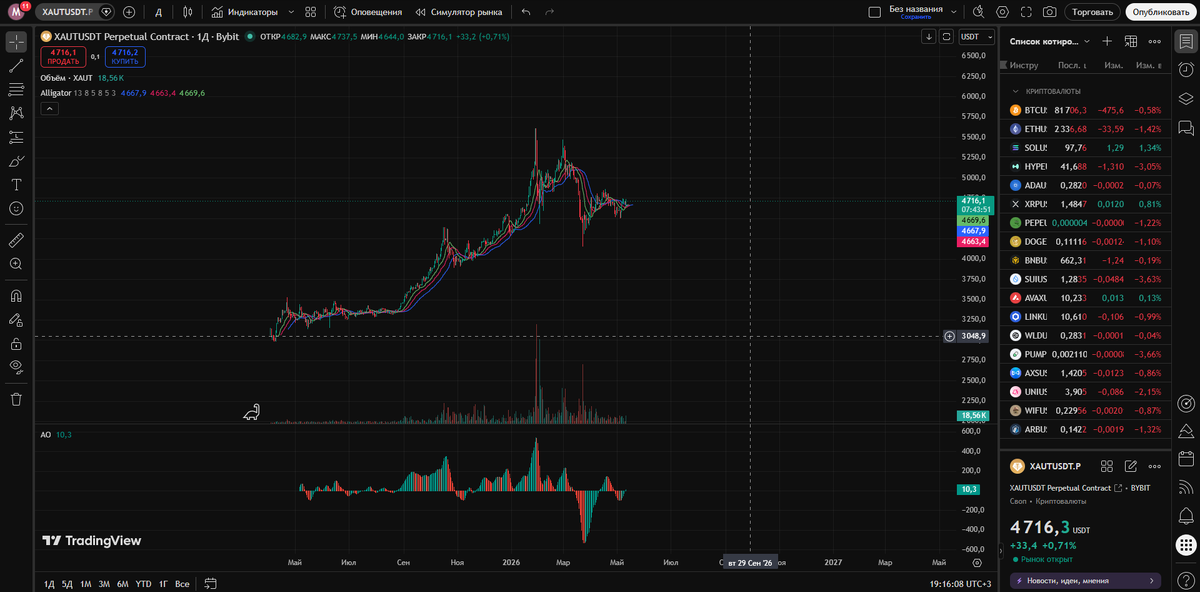Image resolution: width=1200 pixels, height=592 pixels.
Task: Select the zoom in tool
Action: [16, 264]
